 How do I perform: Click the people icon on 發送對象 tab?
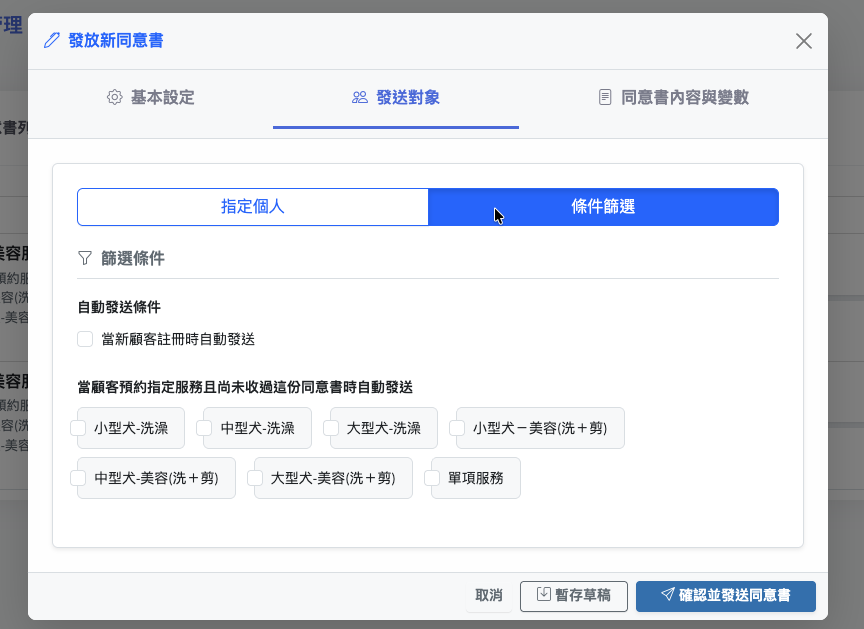[360, 97]
